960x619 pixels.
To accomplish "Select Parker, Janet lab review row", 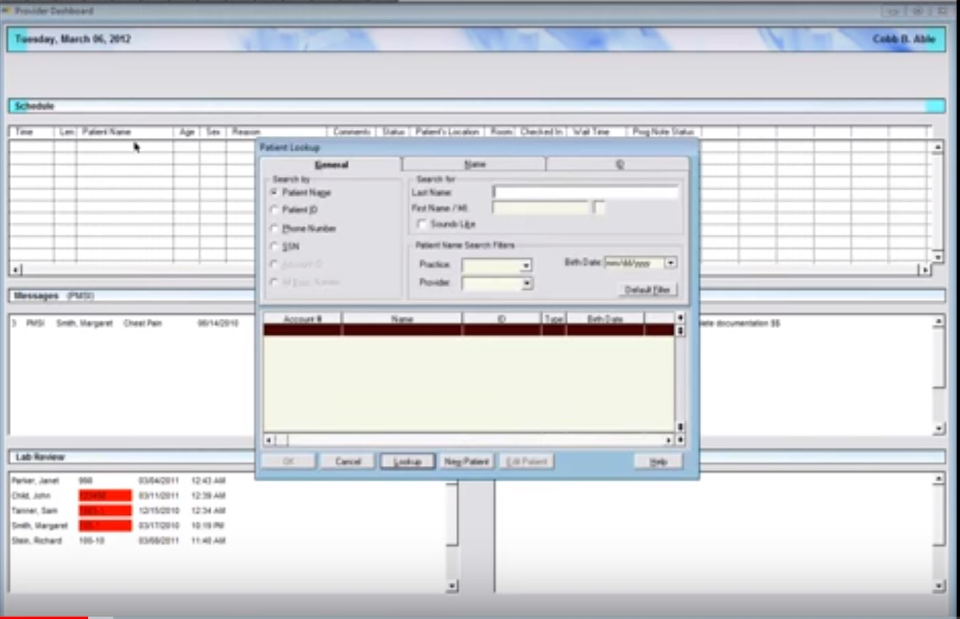I will pos(119,481).
